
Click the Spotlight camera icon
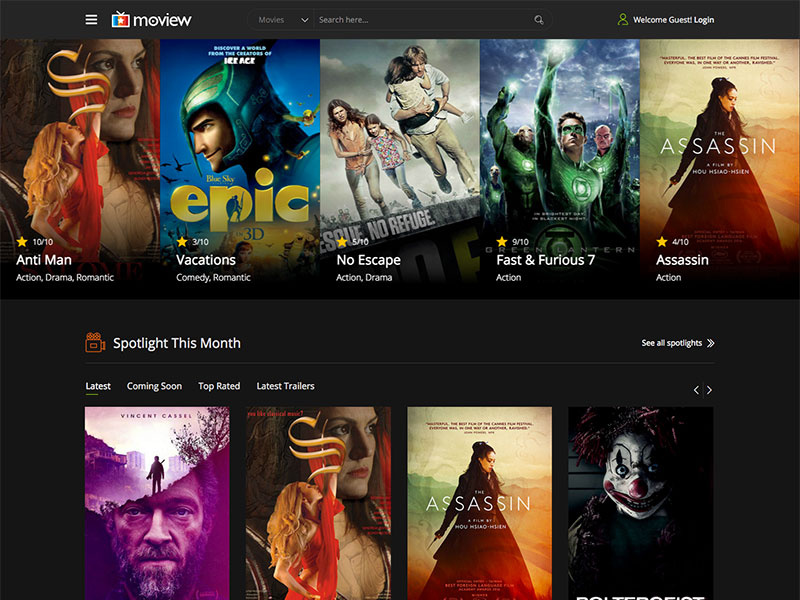95,342
